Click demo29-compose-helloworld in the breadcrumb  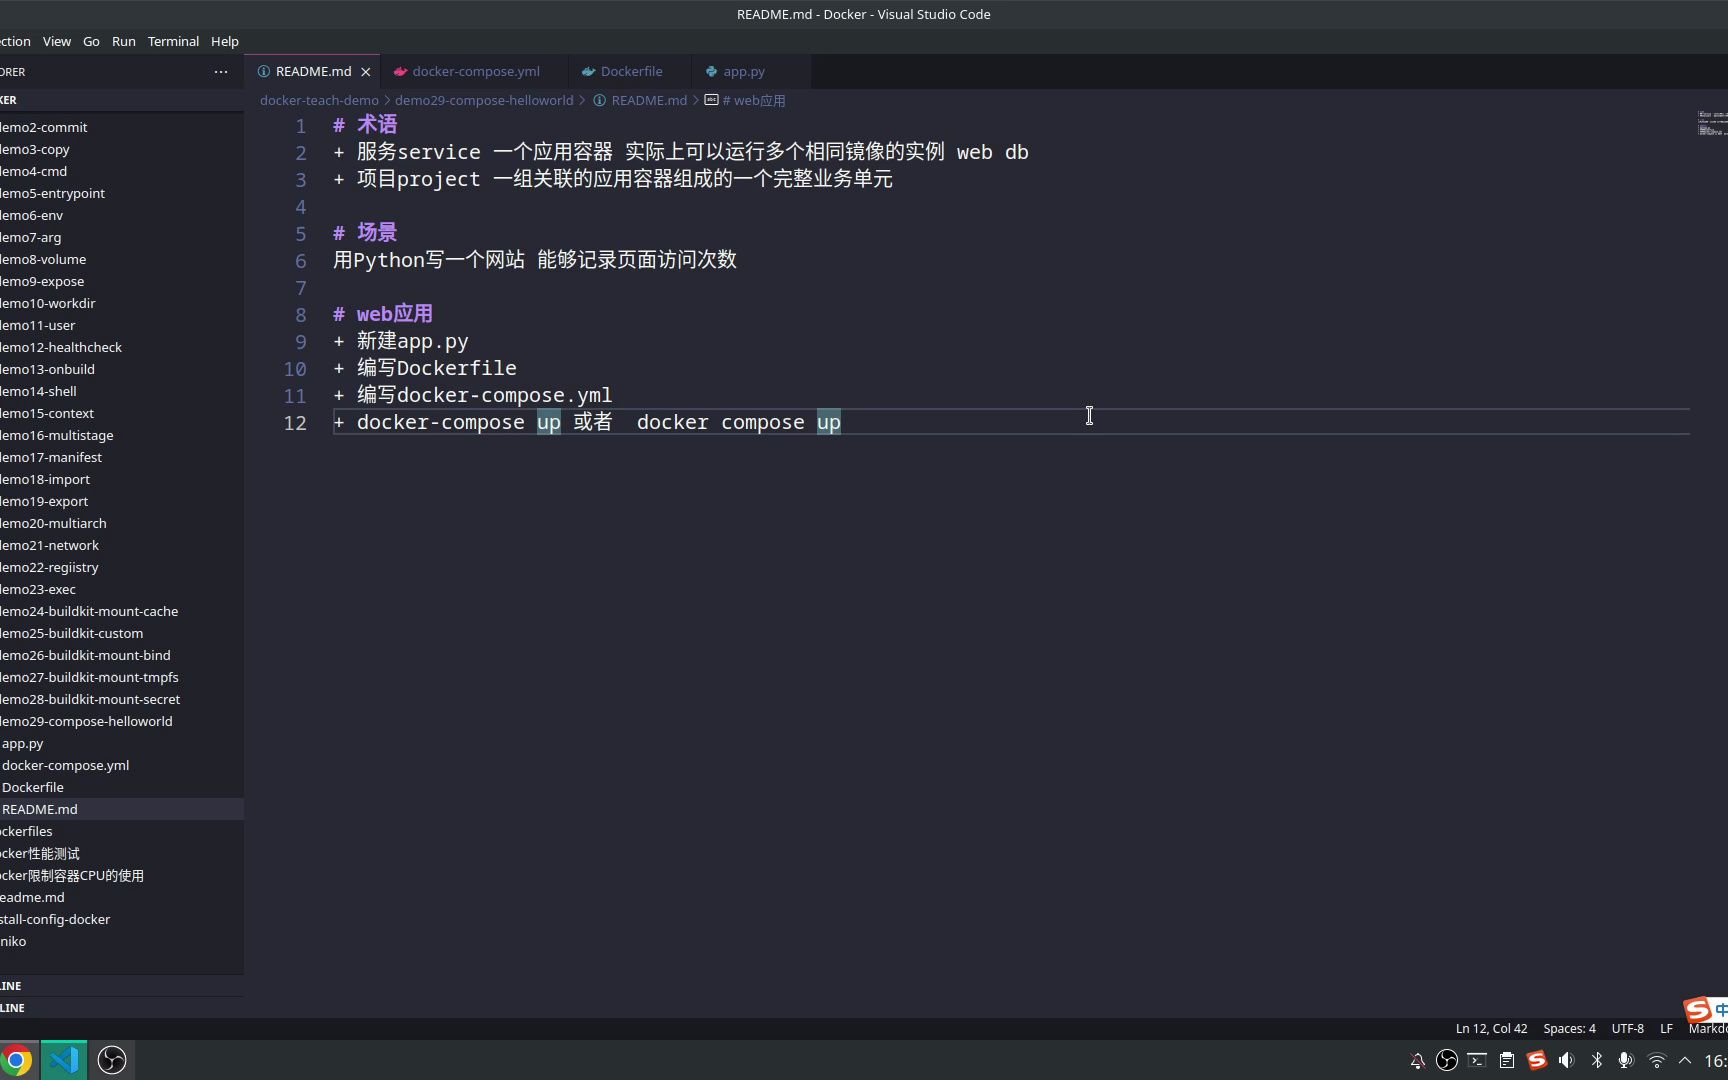point(484,101)
